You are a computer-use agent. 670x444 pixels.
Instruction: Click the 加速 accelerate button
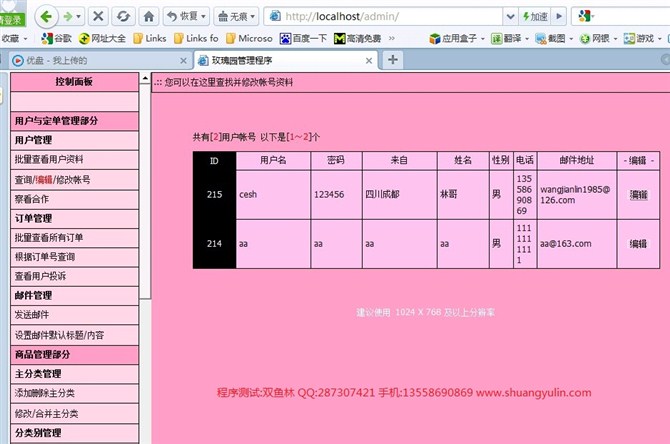535,17
